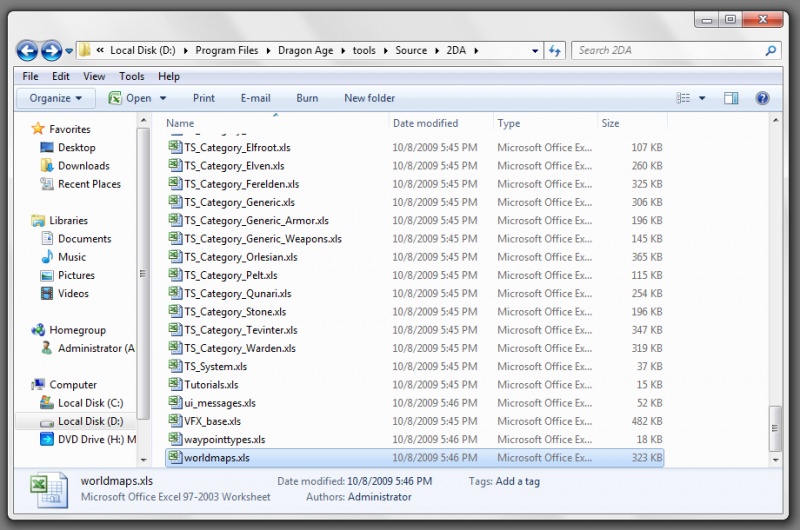
Task: Click the refresh icon beside address bar
Action: [x=555, y=51]
